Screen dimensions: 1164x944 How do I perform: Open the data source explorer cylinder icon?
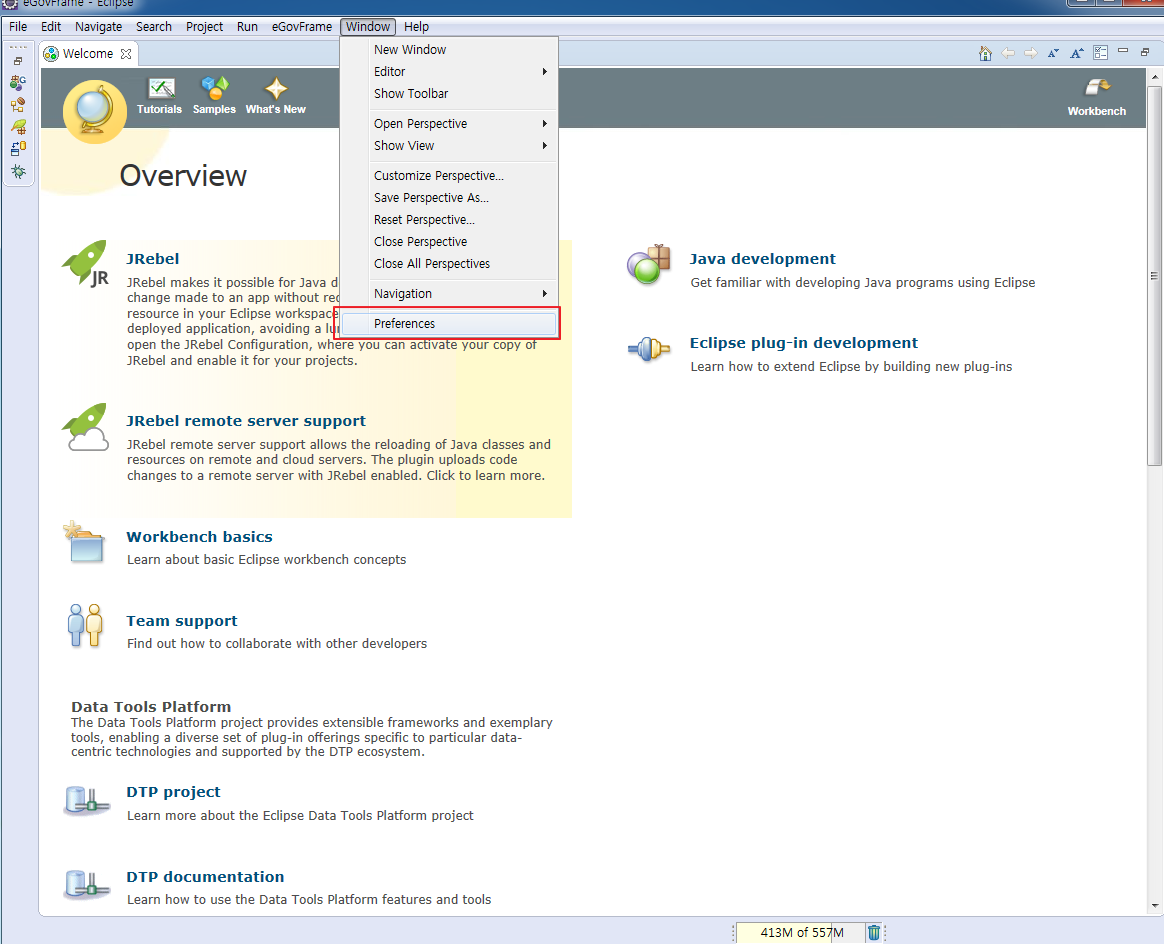[x=19, y=149]
